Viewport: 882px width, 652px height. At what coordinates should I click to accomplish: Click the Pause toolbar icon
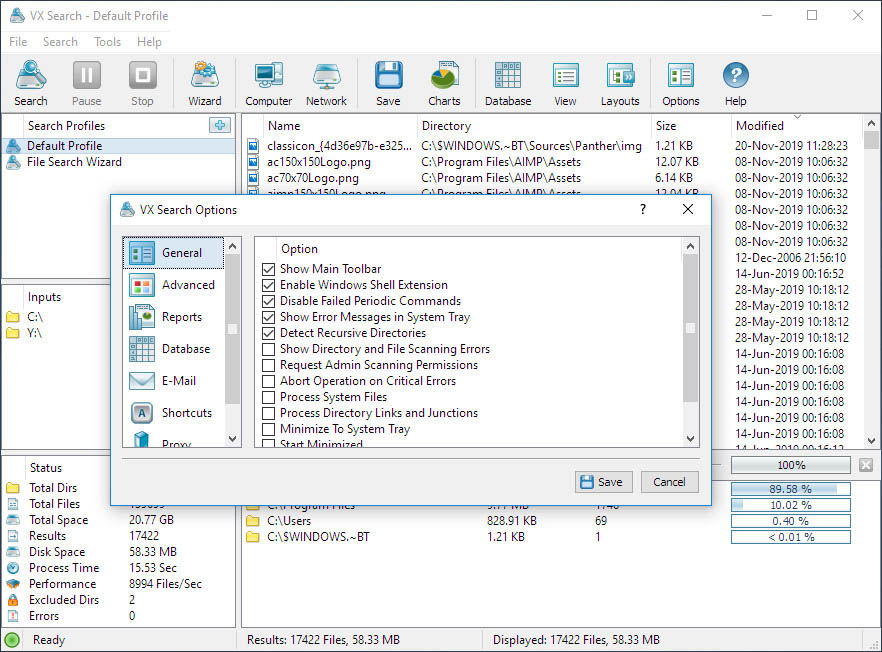87,83
